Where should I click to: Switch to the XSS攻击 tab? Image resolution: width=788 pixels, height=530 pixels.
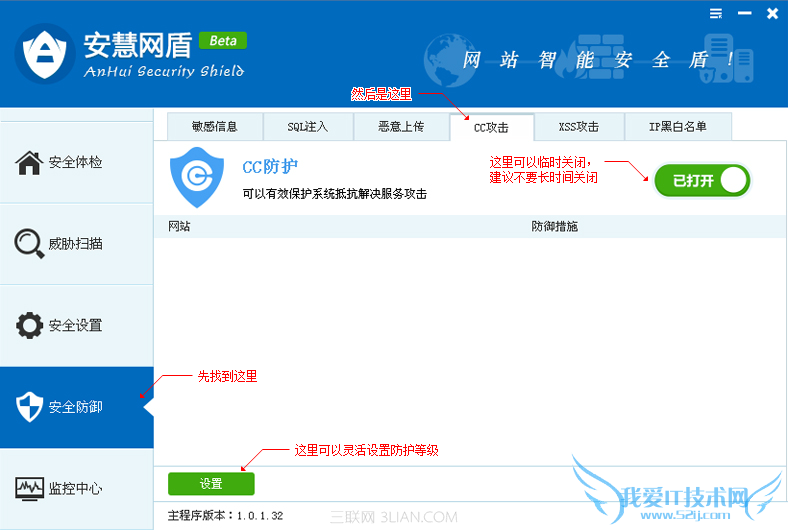click(579, 127)
